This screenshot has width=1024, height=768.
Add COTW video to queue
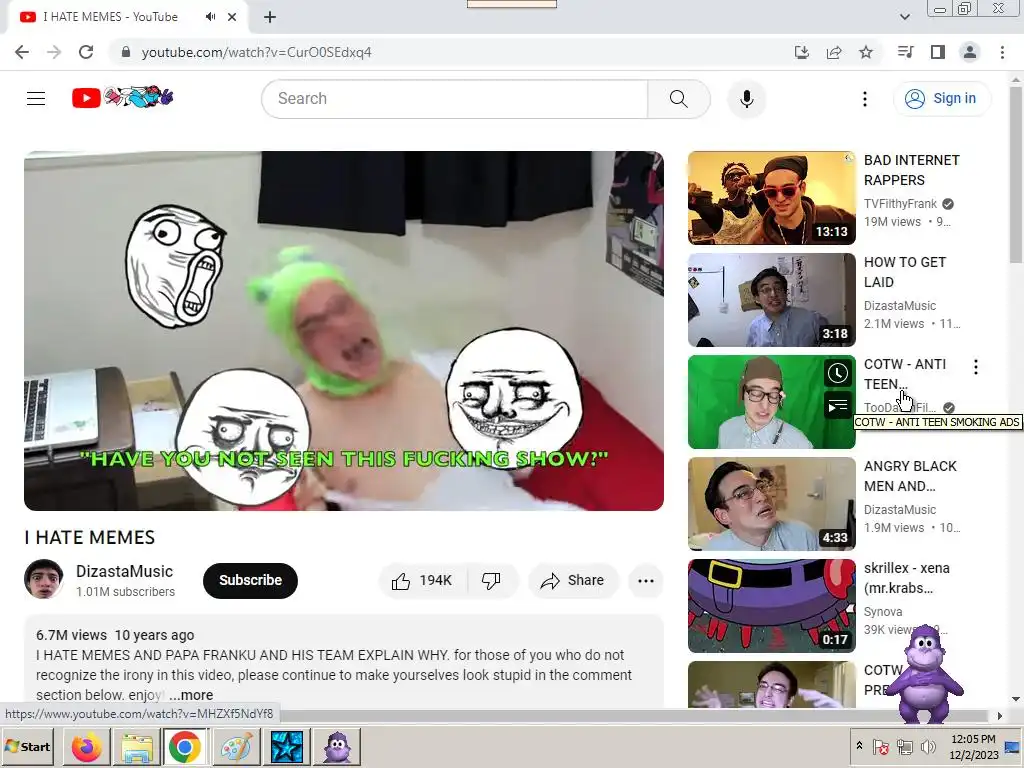pyautogui.click(x=838, y=406)
